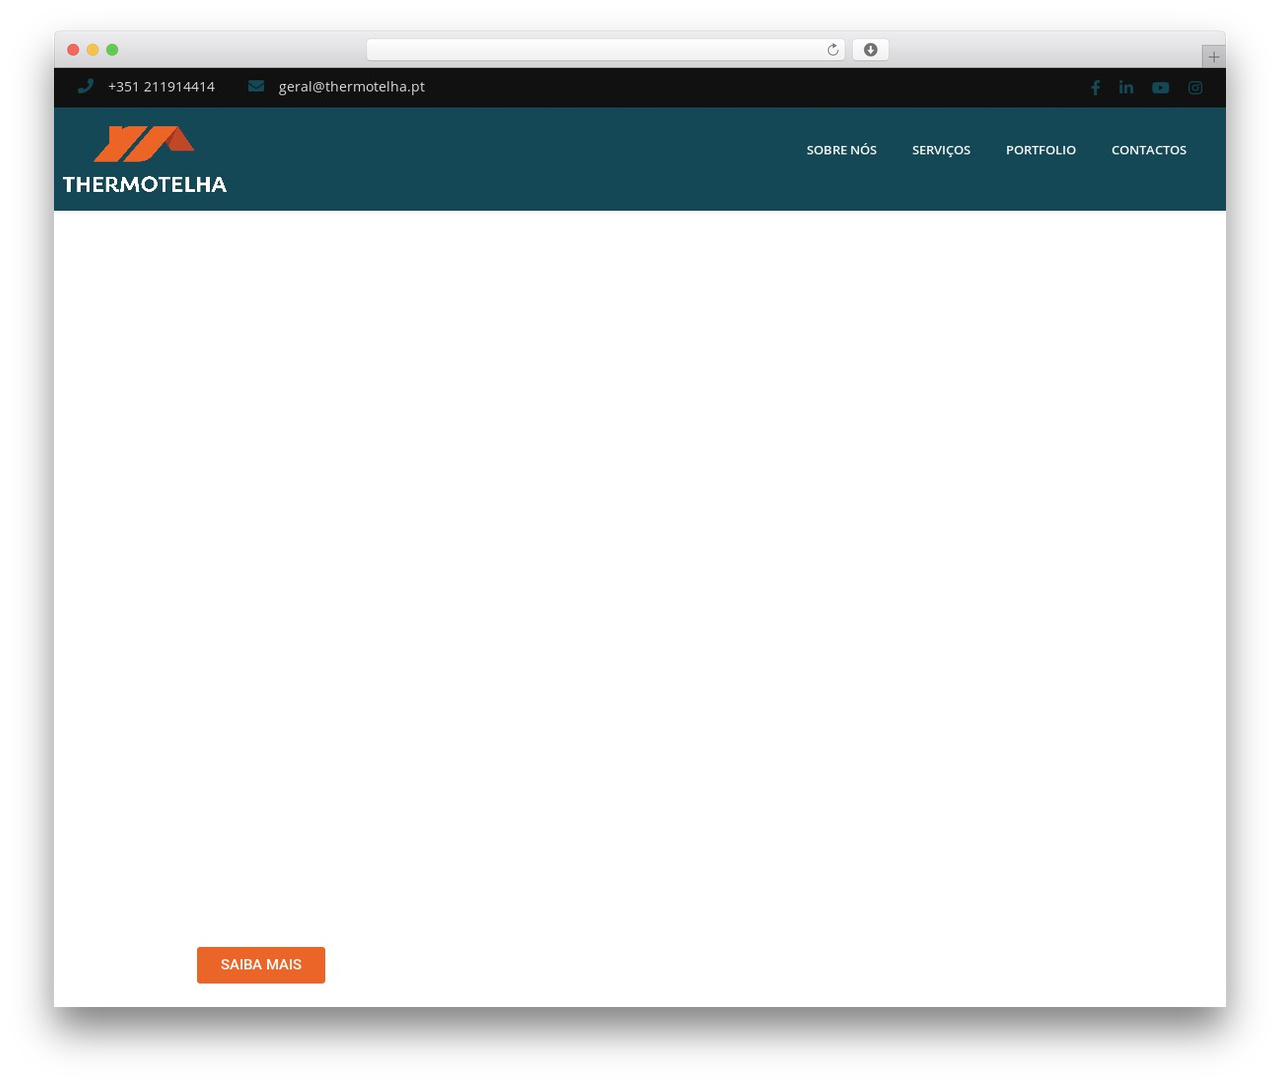Click the Thermotelha logo
The image size is (1280, 1084).
coord(145,159)
